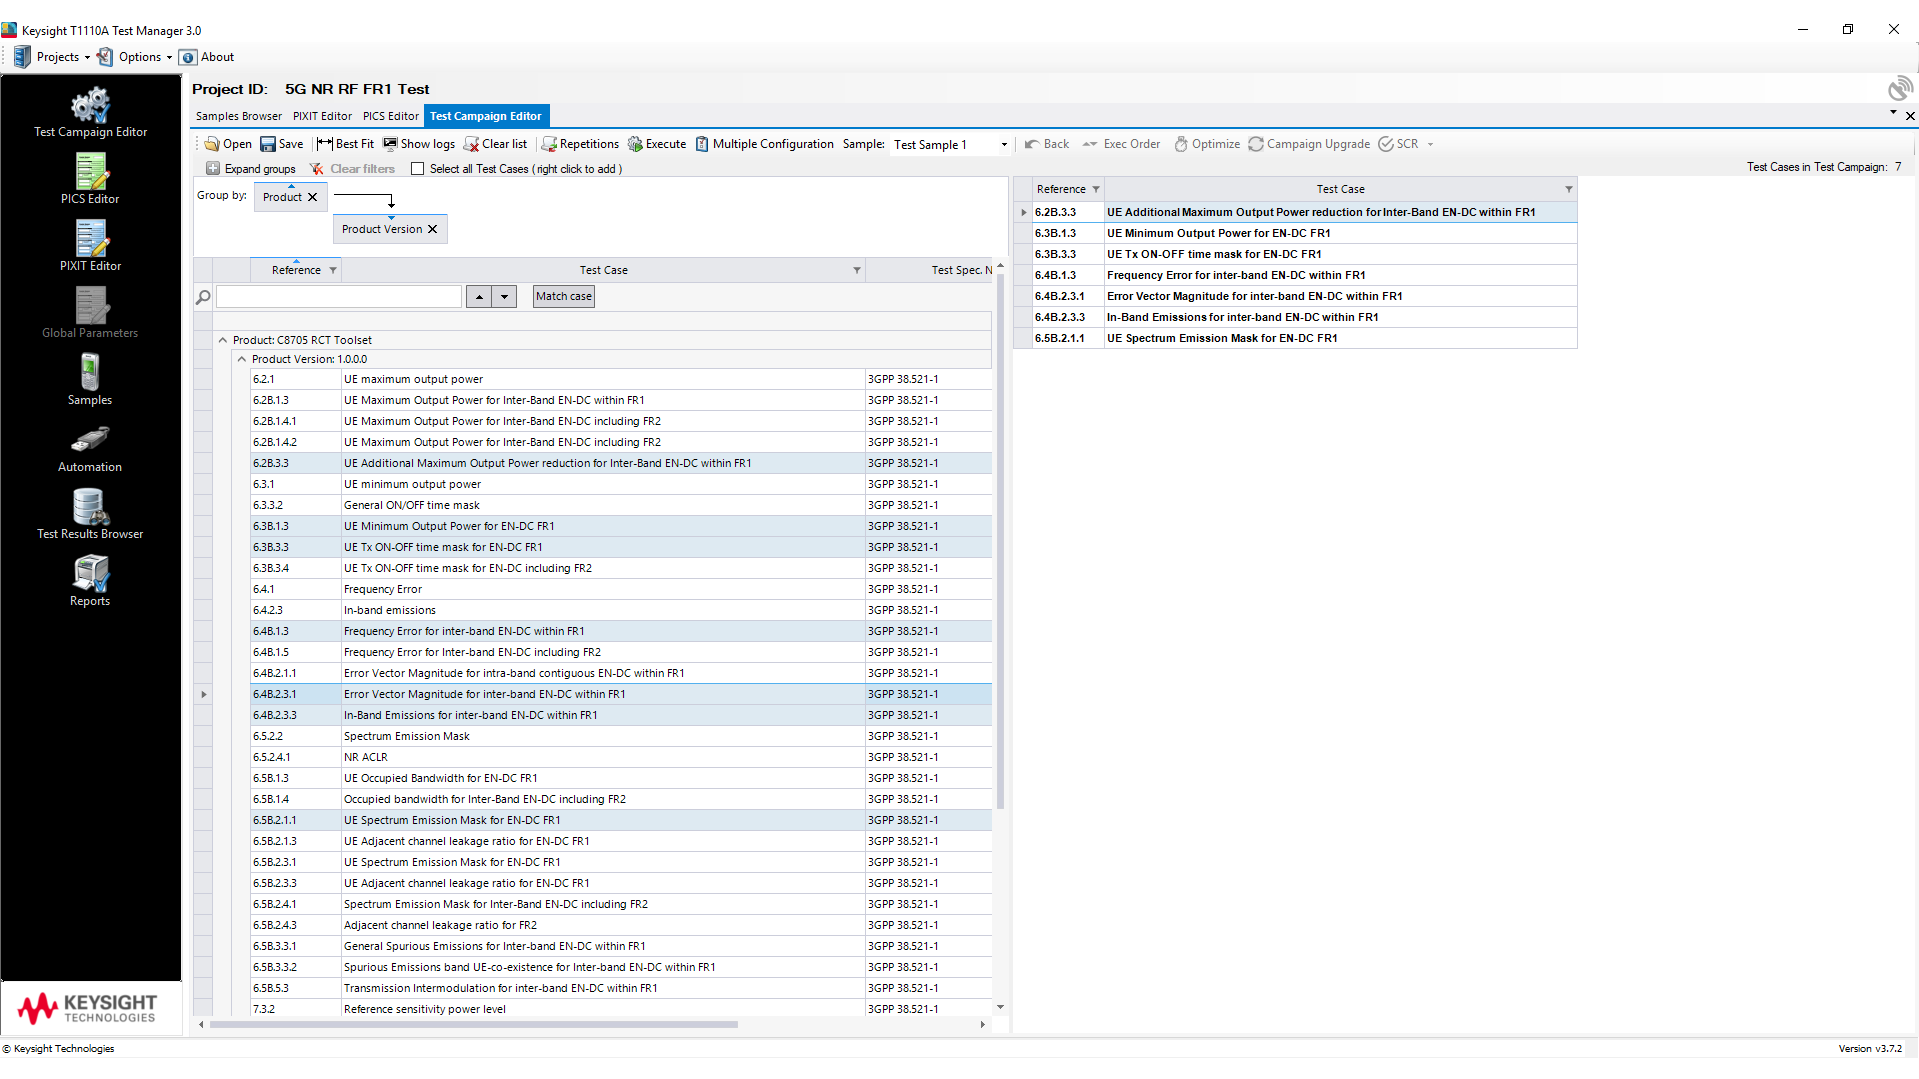This screenshot has height=1079, width=1919.
Task: Open Test Case column filter in campaign grid
Action: coord(1569,189)
